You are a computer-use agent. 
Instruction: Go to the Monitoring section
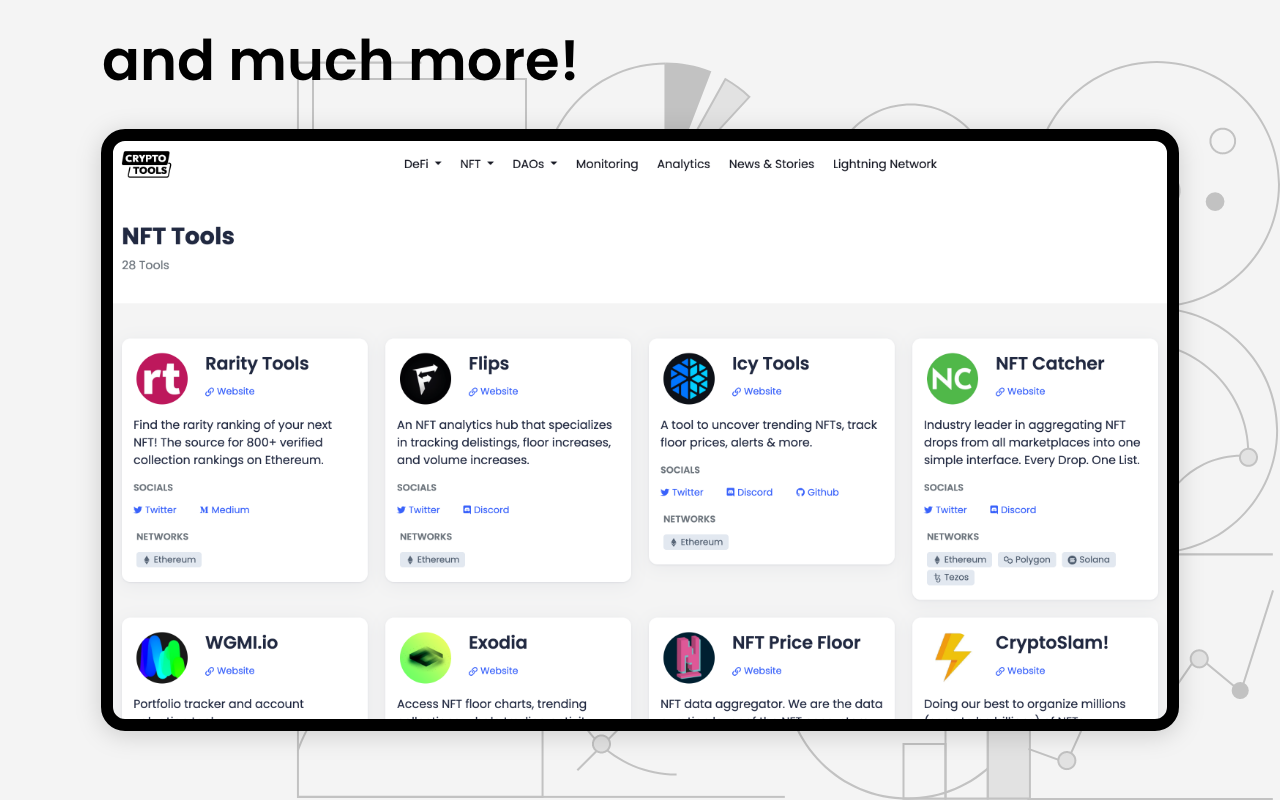tap(607, 164)
